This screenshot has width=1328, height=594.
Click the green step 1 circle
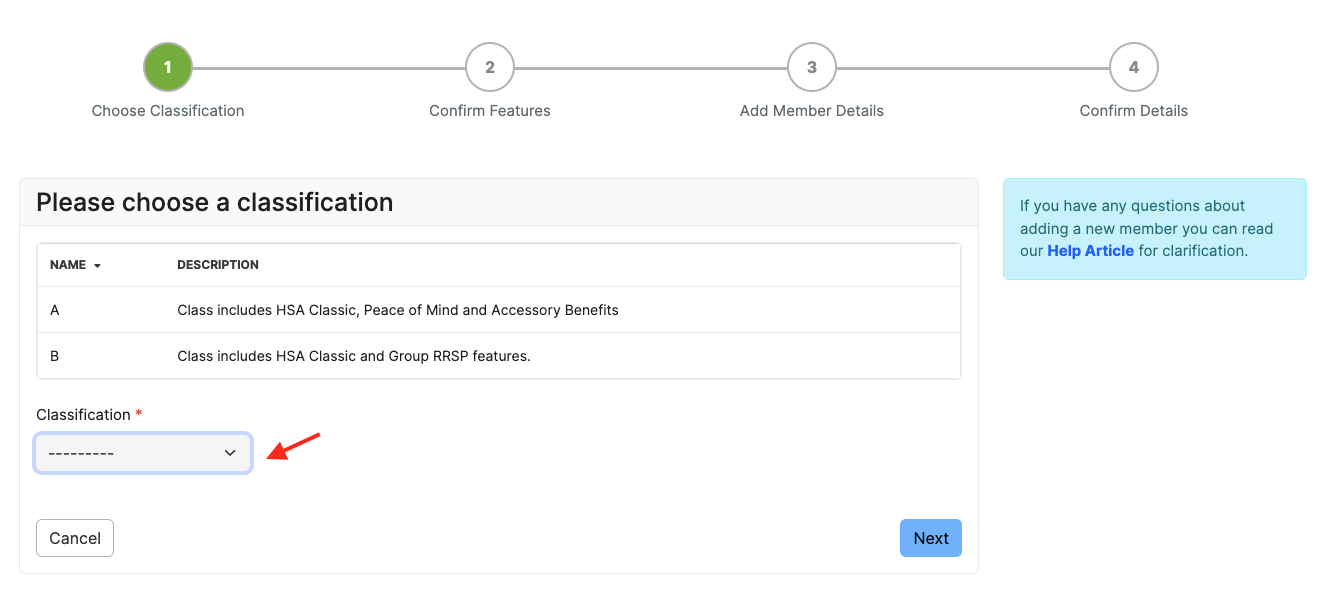(168, 67)
